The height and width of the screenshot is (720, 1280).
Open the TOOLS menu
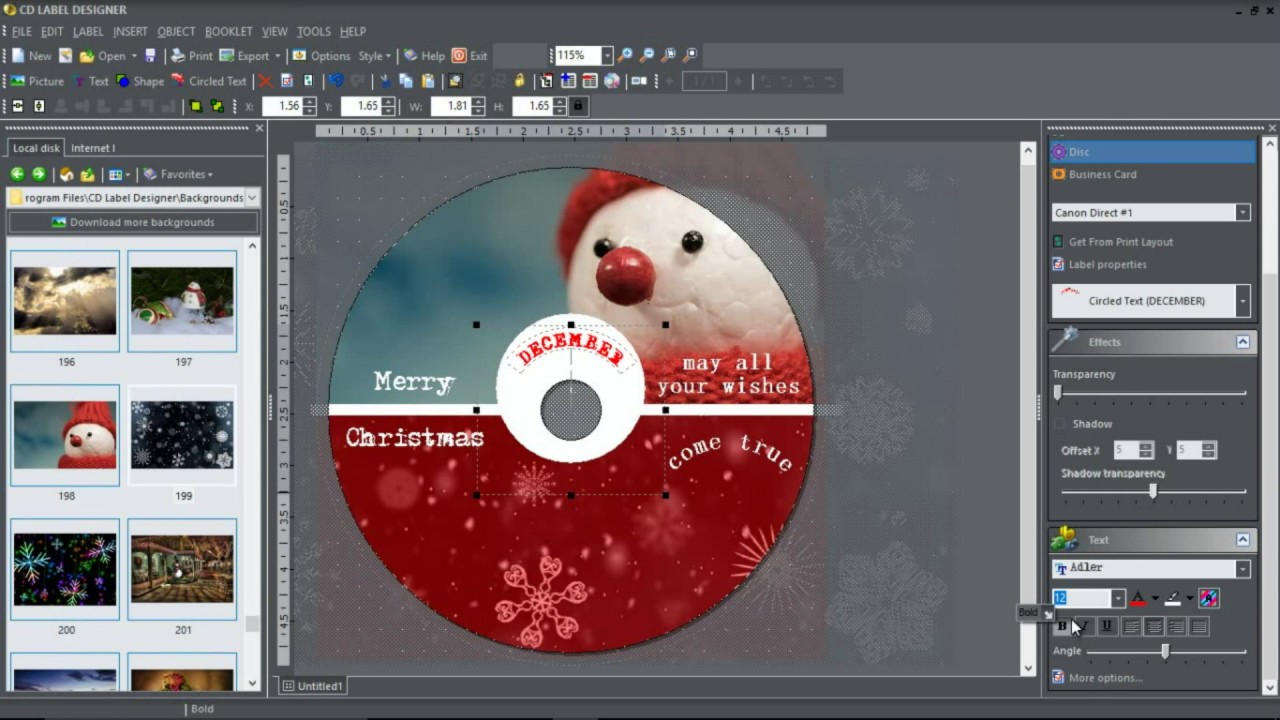coord(314,31)
